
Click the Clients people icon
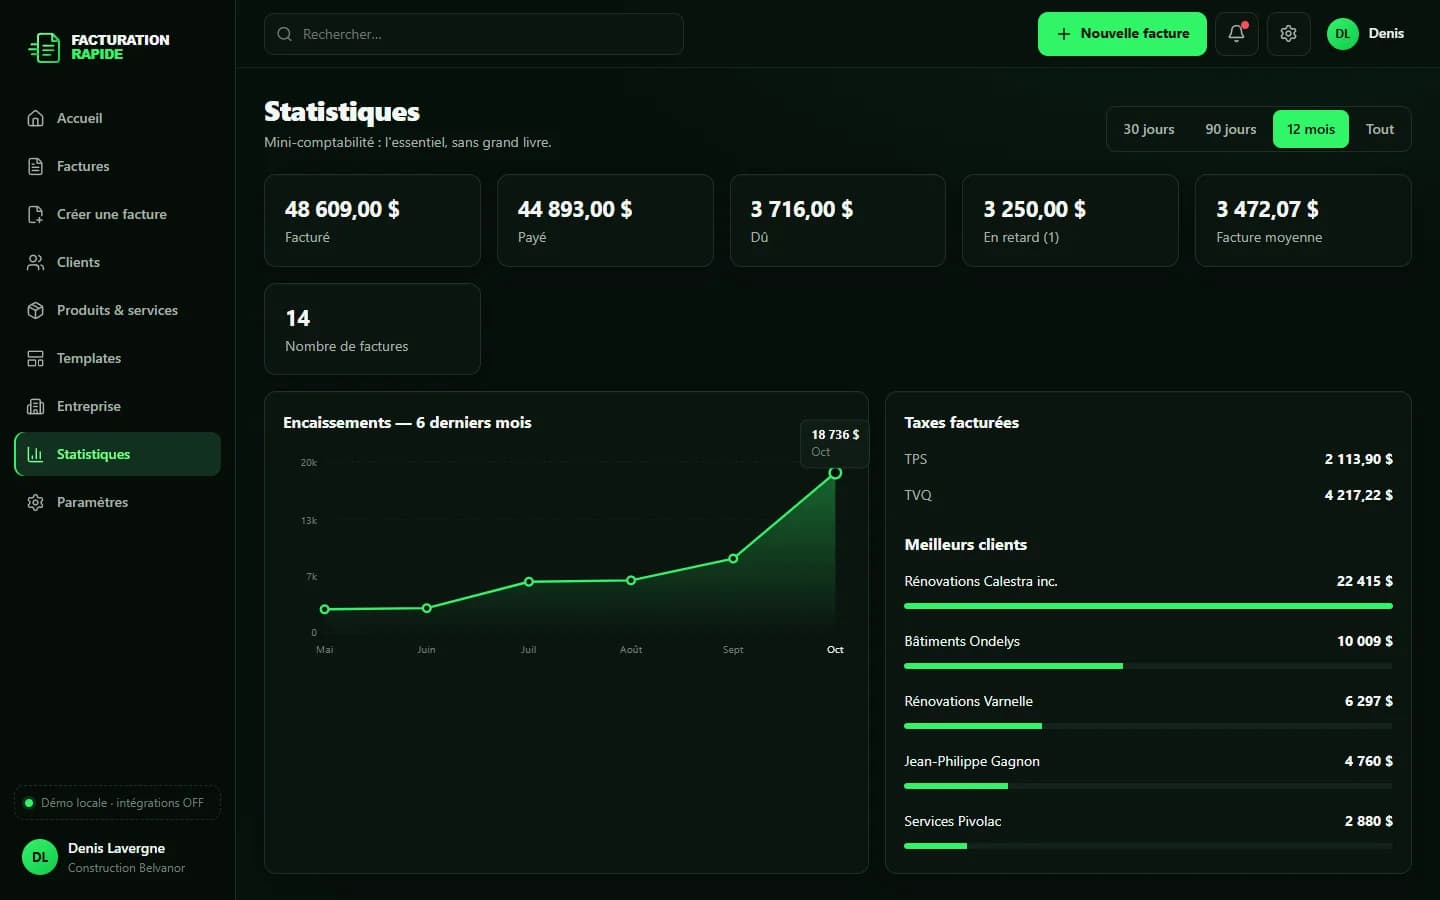pos(36,262)
